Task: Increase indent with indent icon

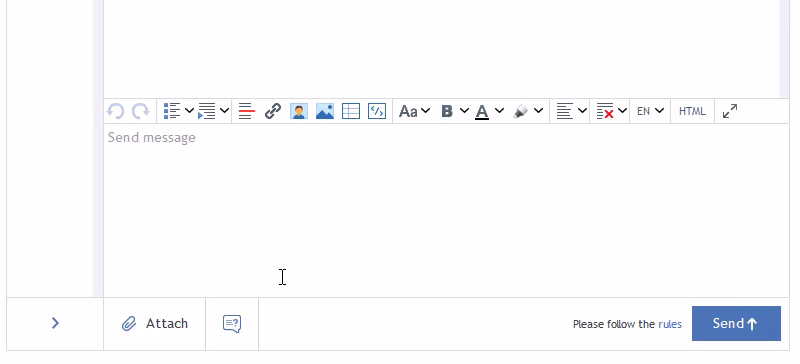Action: pyautogui.click(x=207, y=111)
